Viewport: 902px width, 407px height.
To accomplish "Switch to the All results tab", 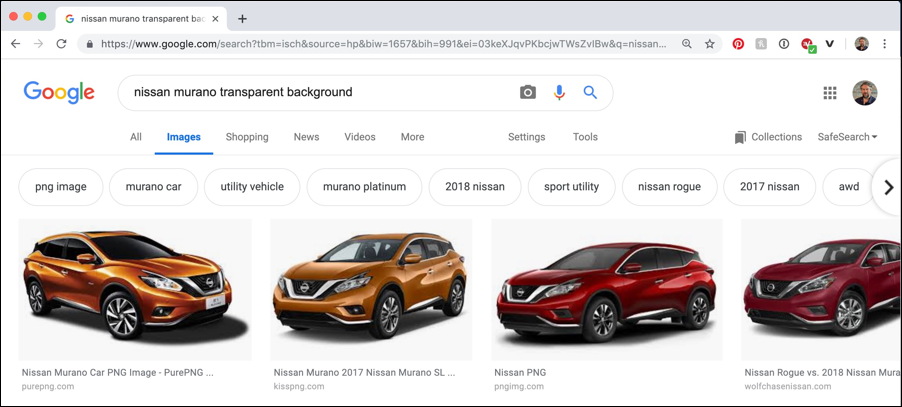I will (136, 137).
